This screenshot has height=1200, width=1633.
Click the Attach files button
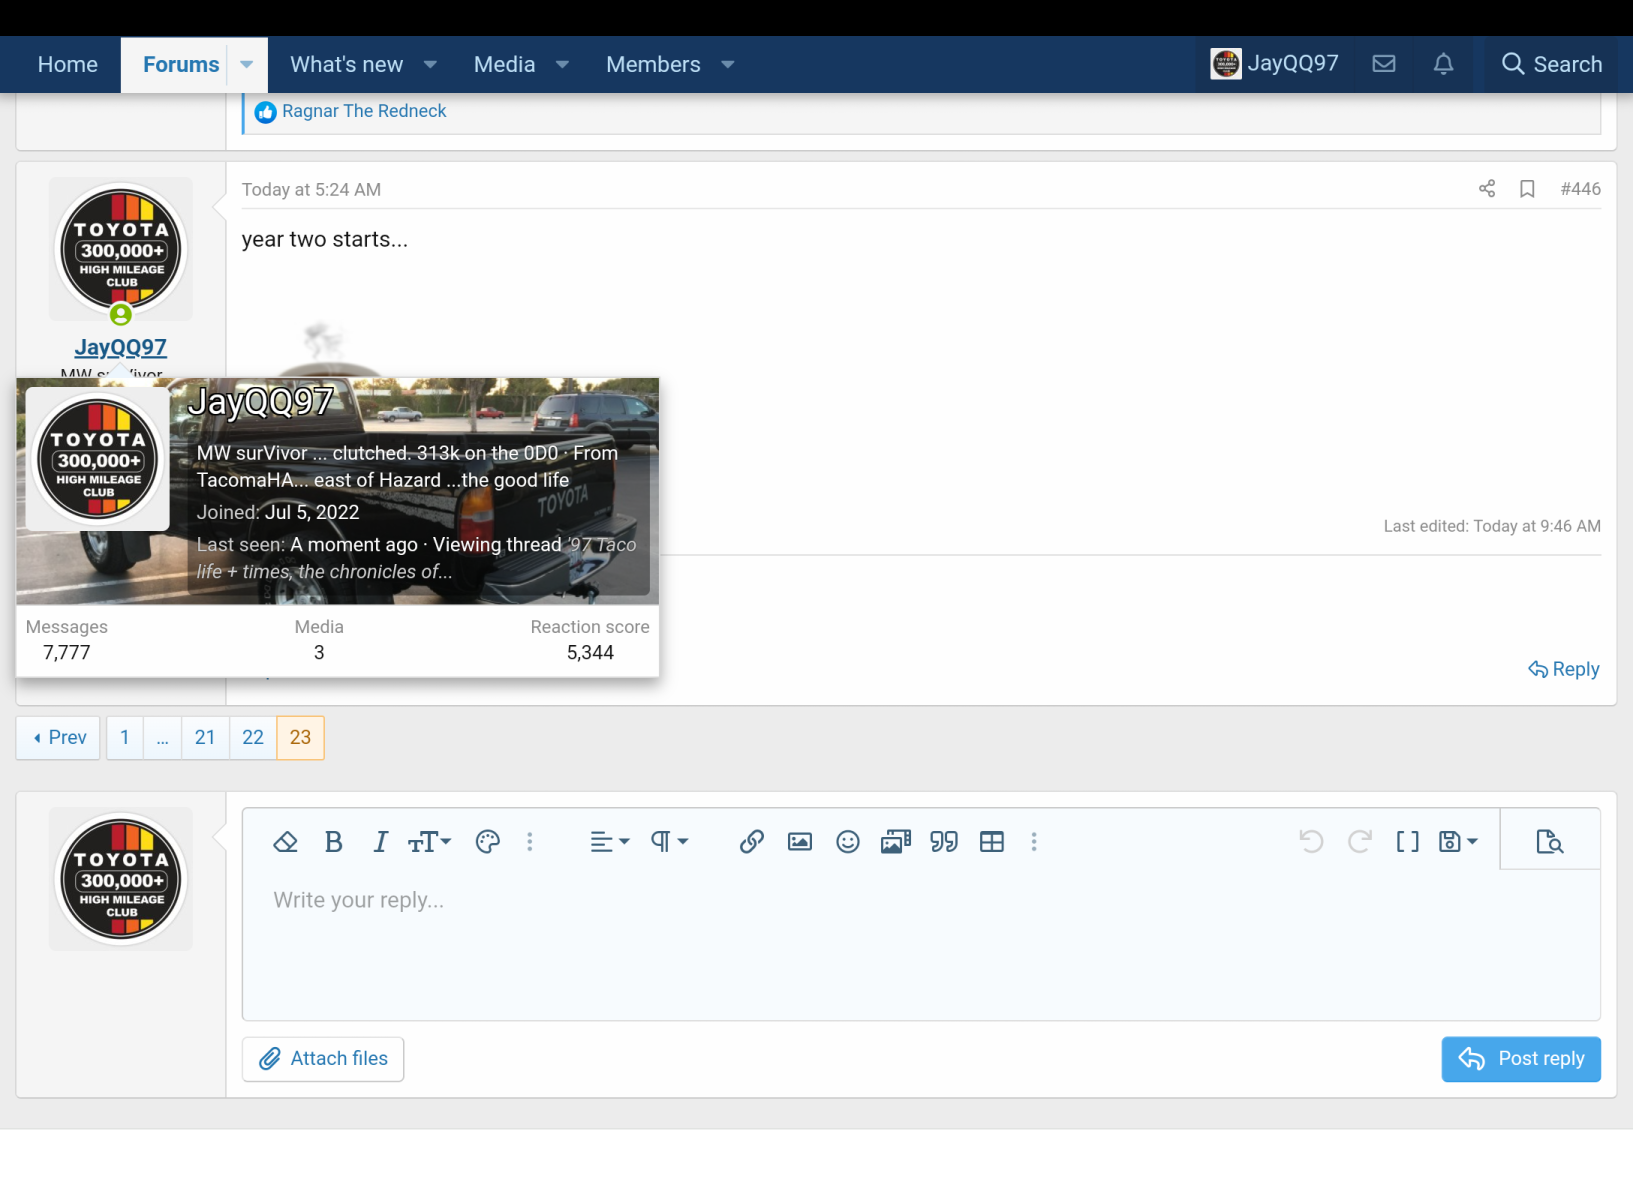(x=323, y=1058)
